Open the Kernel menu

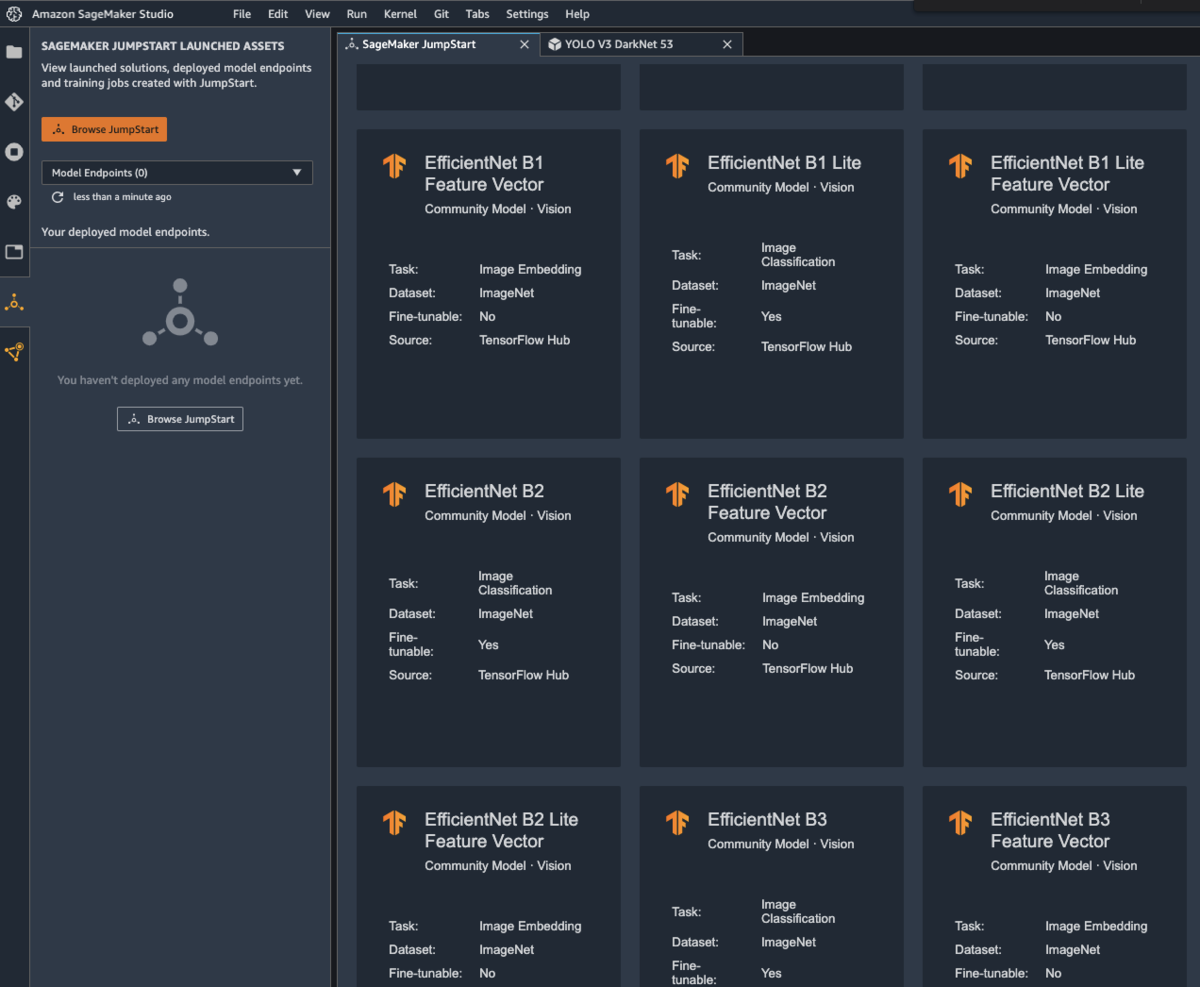400,14
